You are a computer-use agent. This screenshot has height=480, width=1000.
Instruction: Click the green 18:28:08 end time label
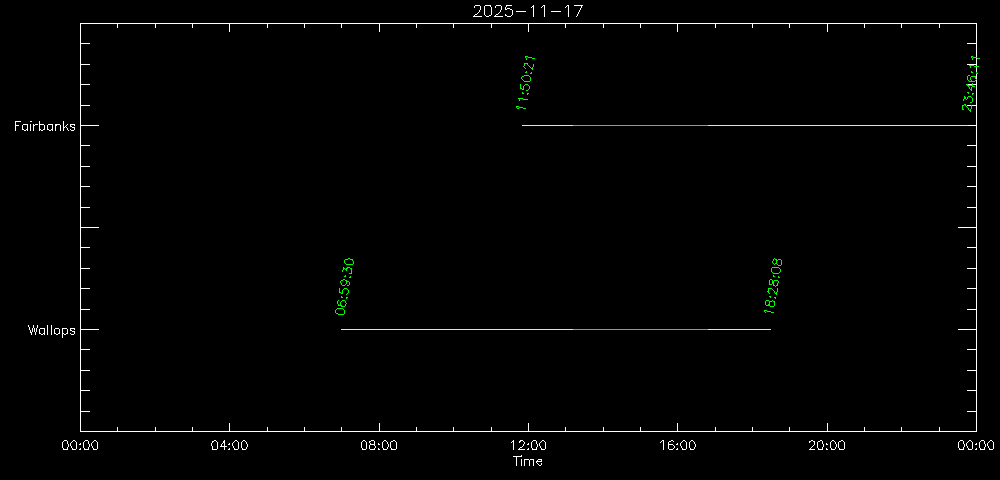tap(773, 286)
